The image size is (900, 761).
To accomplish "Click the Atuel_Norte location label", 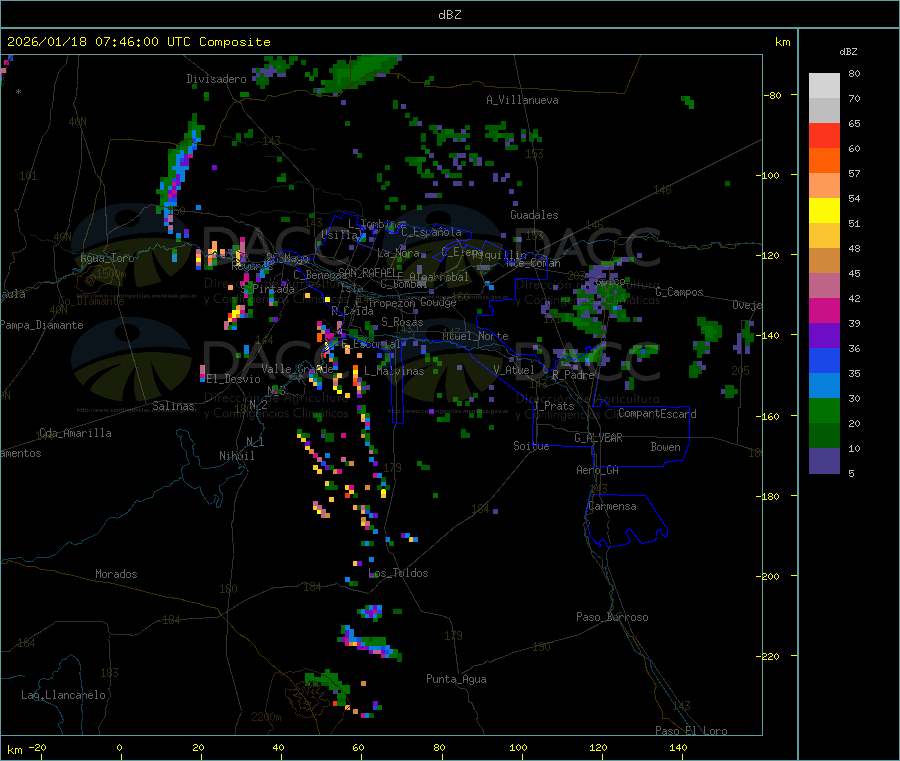I will (x=475, y=336).
